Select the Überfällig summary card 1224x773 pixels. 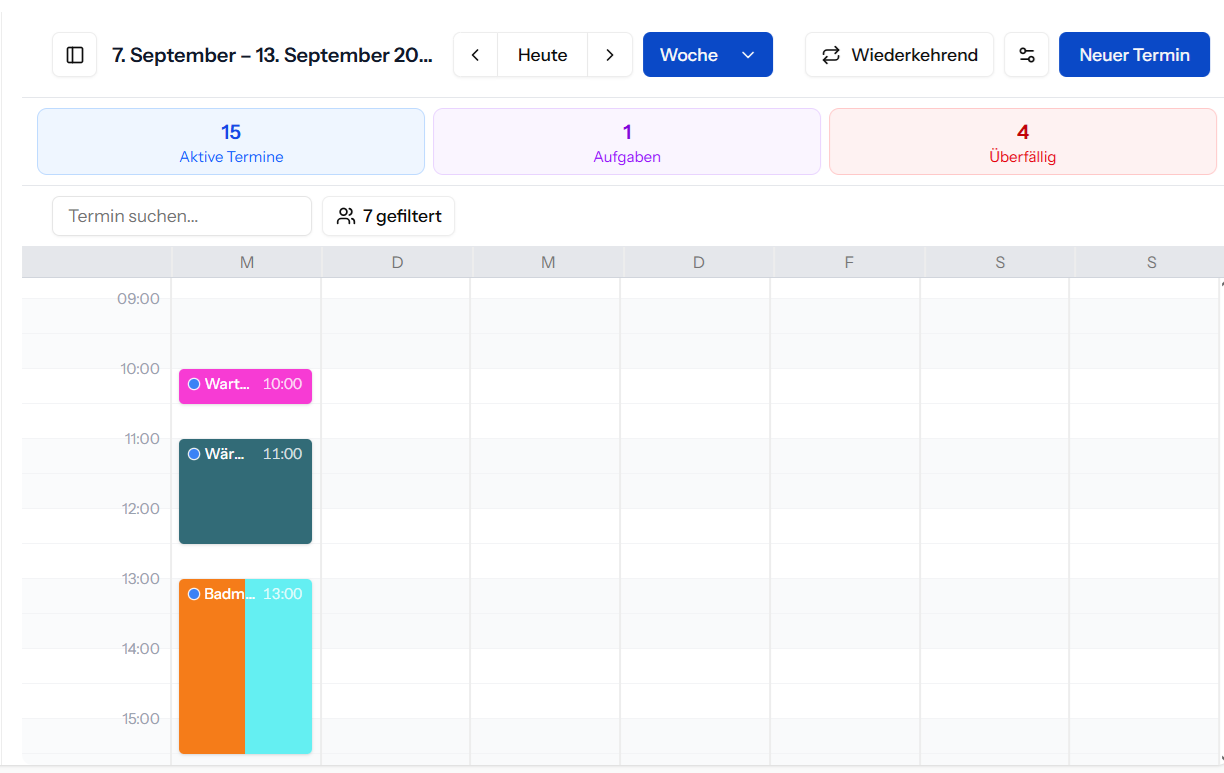coord(1023,142)
